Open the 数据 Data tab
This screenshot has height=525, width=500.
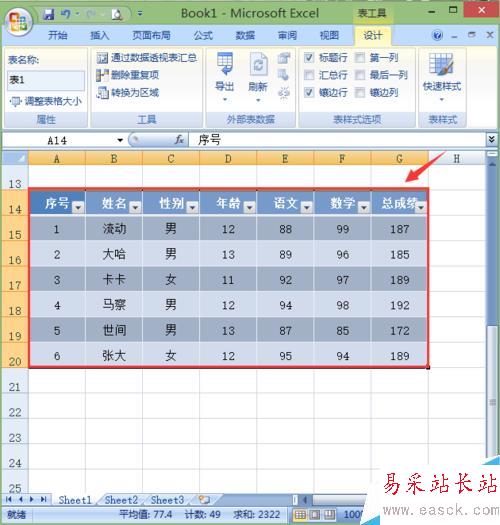(x=245, y=35)
